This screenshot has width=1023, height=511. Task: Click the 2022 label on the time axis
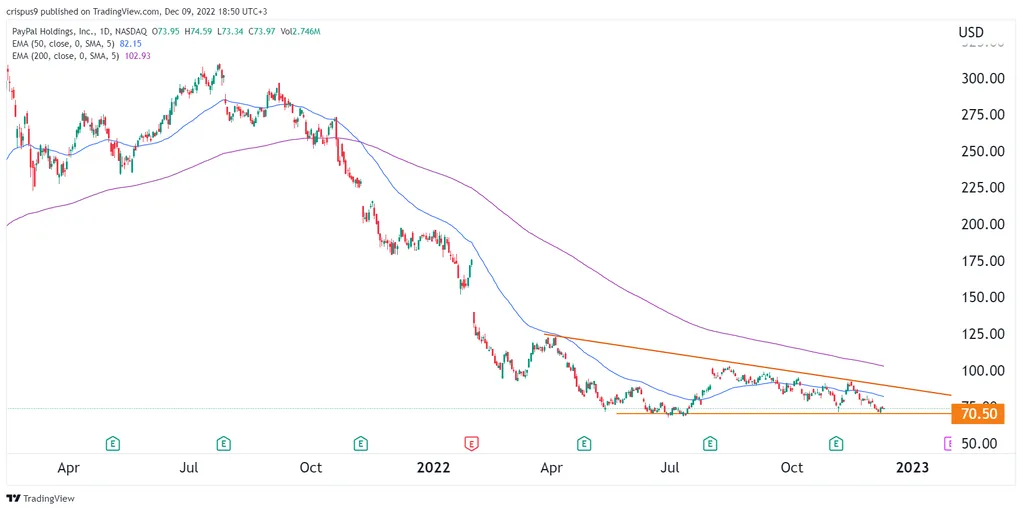pos(433,466)
